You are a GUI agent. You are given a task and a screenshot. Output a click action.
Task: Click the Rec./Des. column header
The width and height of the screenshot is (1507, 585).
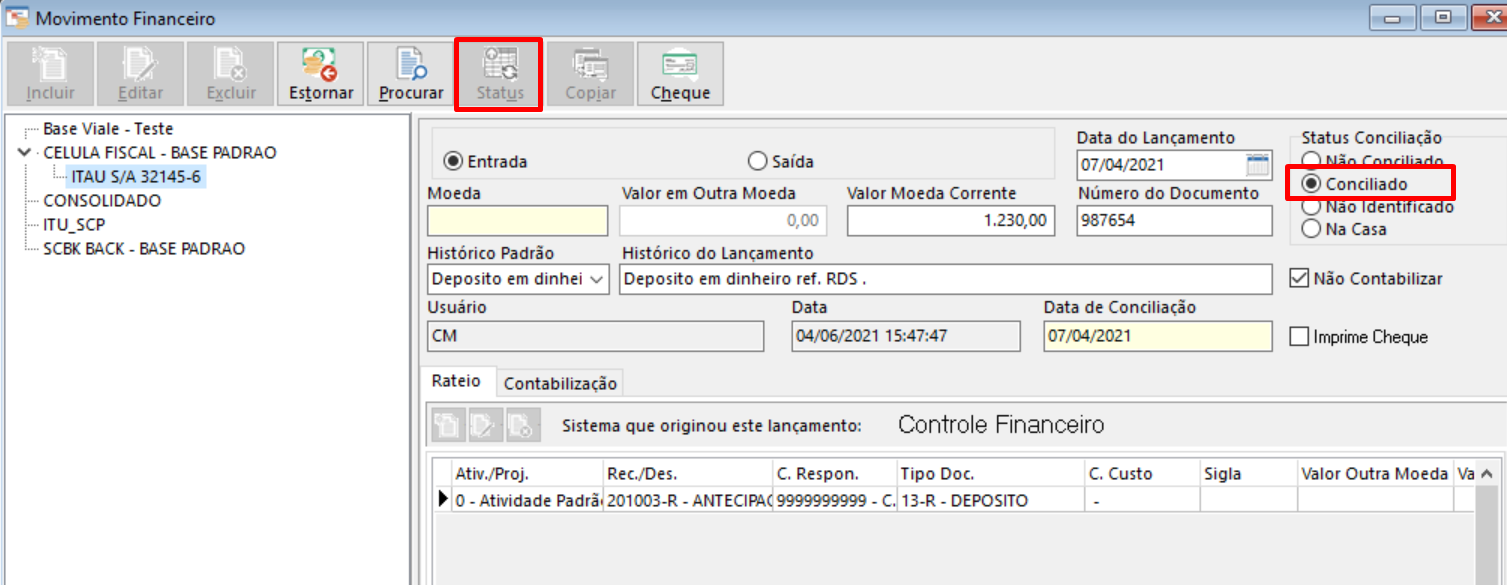(688, 474)
